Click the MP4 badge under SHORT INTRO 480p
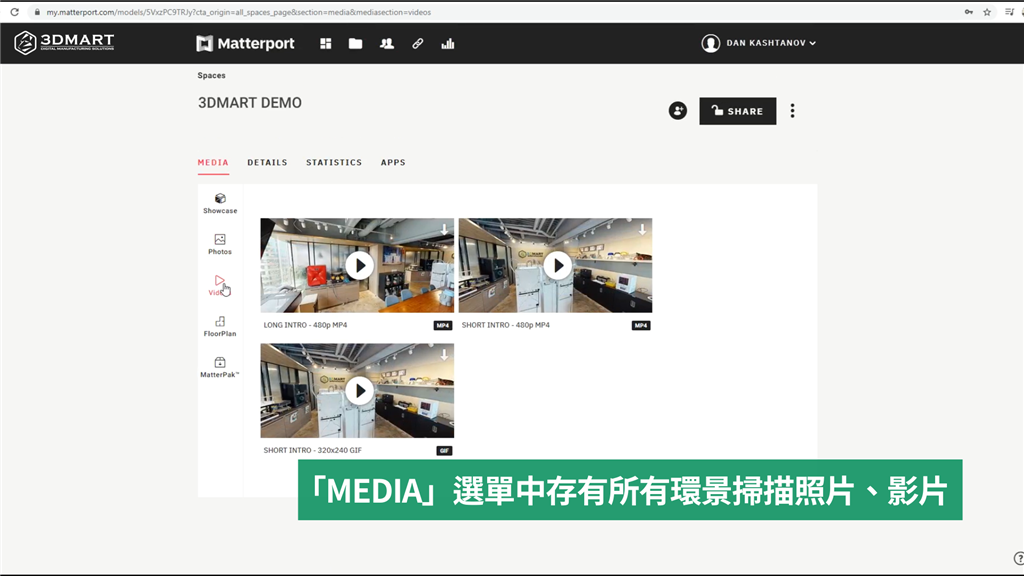 (641, 325)
